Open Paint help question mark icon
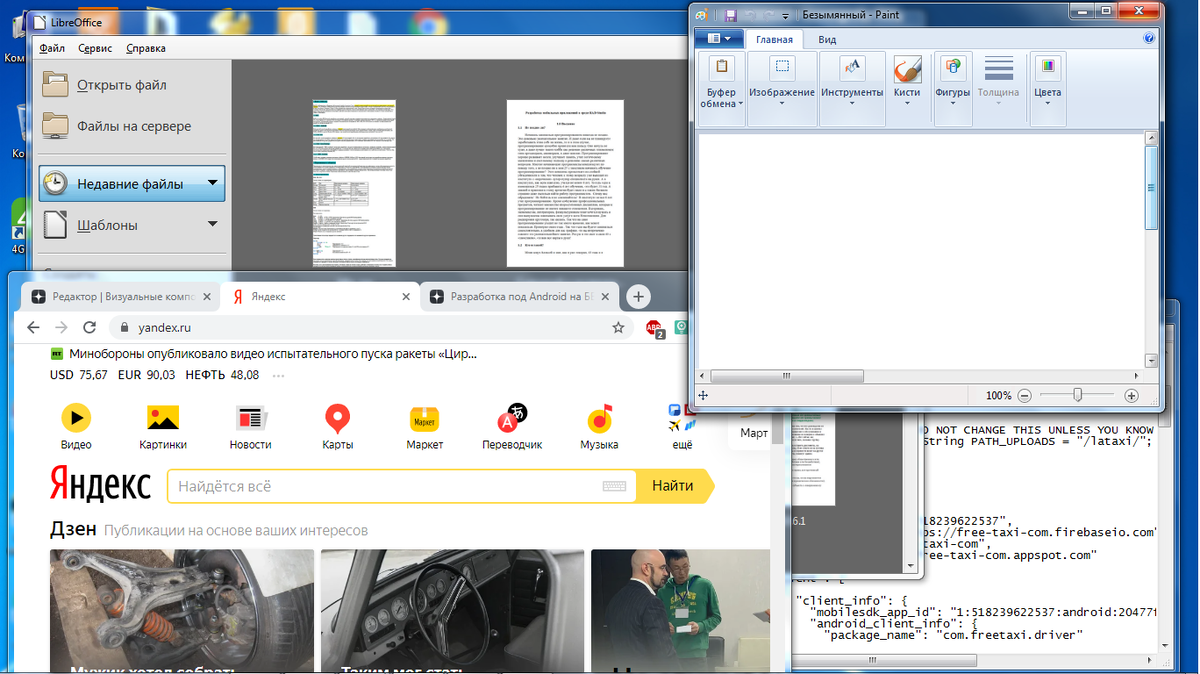 pos(1149,39)
